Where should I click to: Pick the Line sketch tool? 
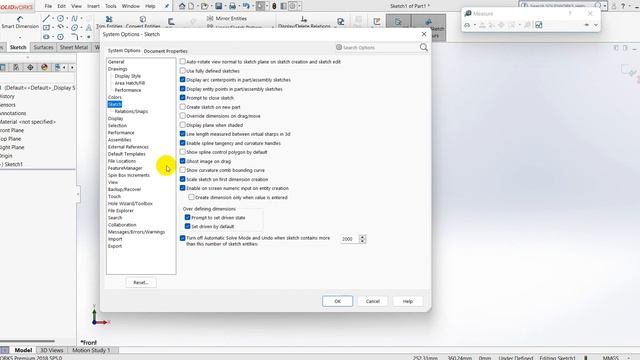click(46, 18)
